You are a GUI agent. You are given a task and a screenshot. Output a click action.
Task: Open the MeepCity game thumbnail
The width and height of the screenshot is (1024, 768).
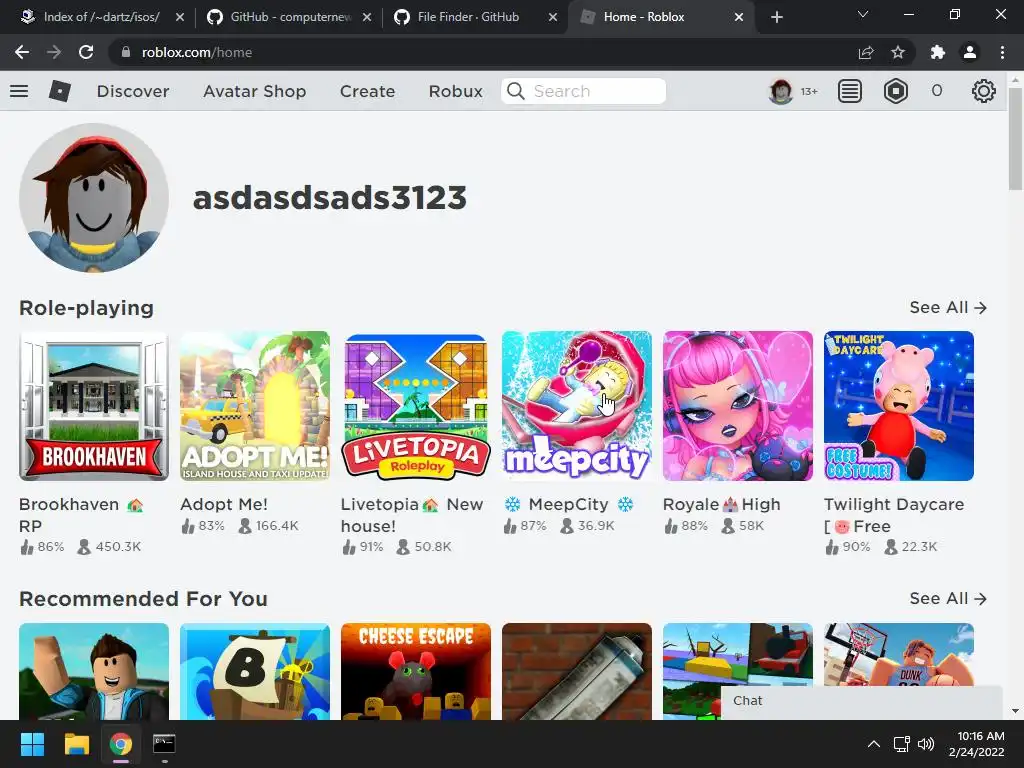click(x=577, y=406)
